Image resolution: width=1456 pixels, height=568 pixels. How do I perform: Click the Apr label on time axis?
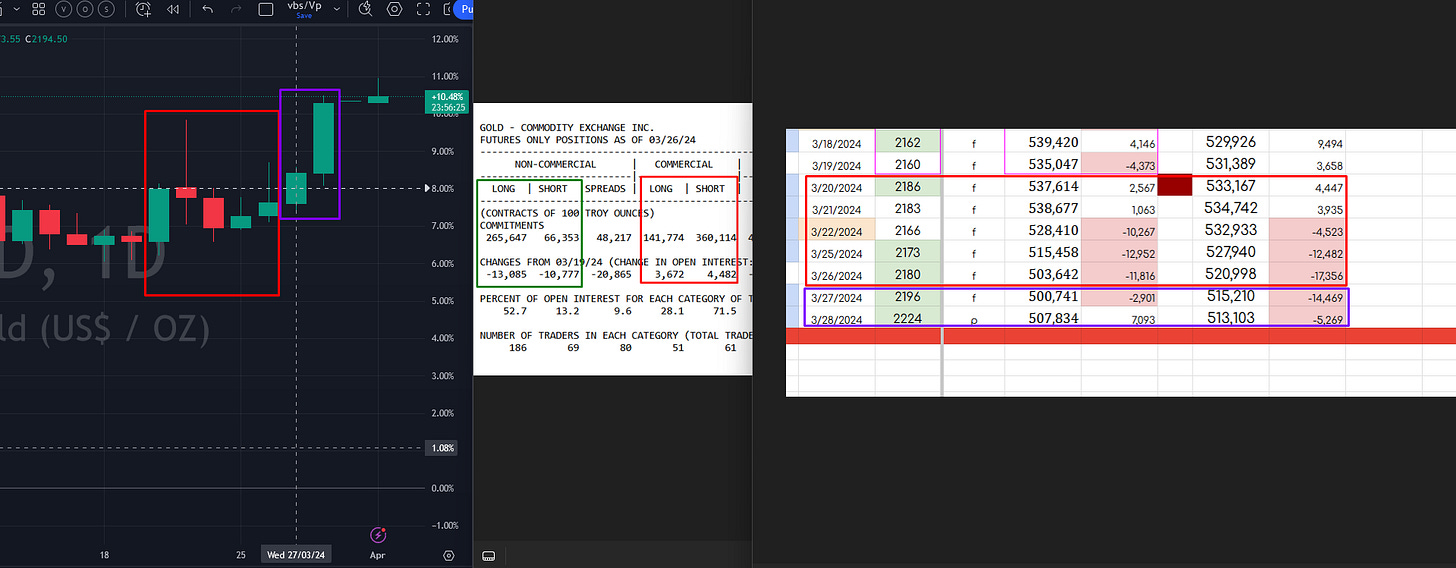coord(377,554)
